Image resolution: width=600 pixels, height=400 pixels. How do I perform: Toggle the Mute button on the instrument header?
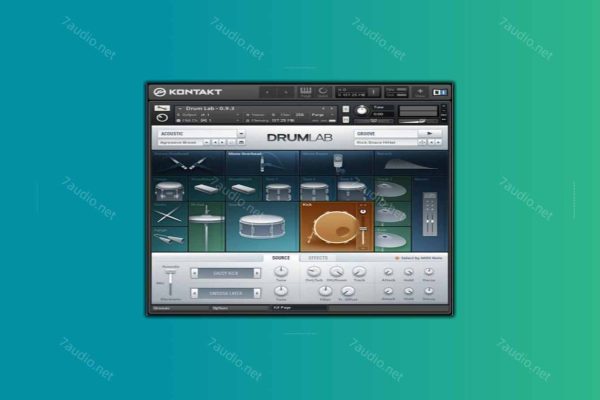[346, 119]
